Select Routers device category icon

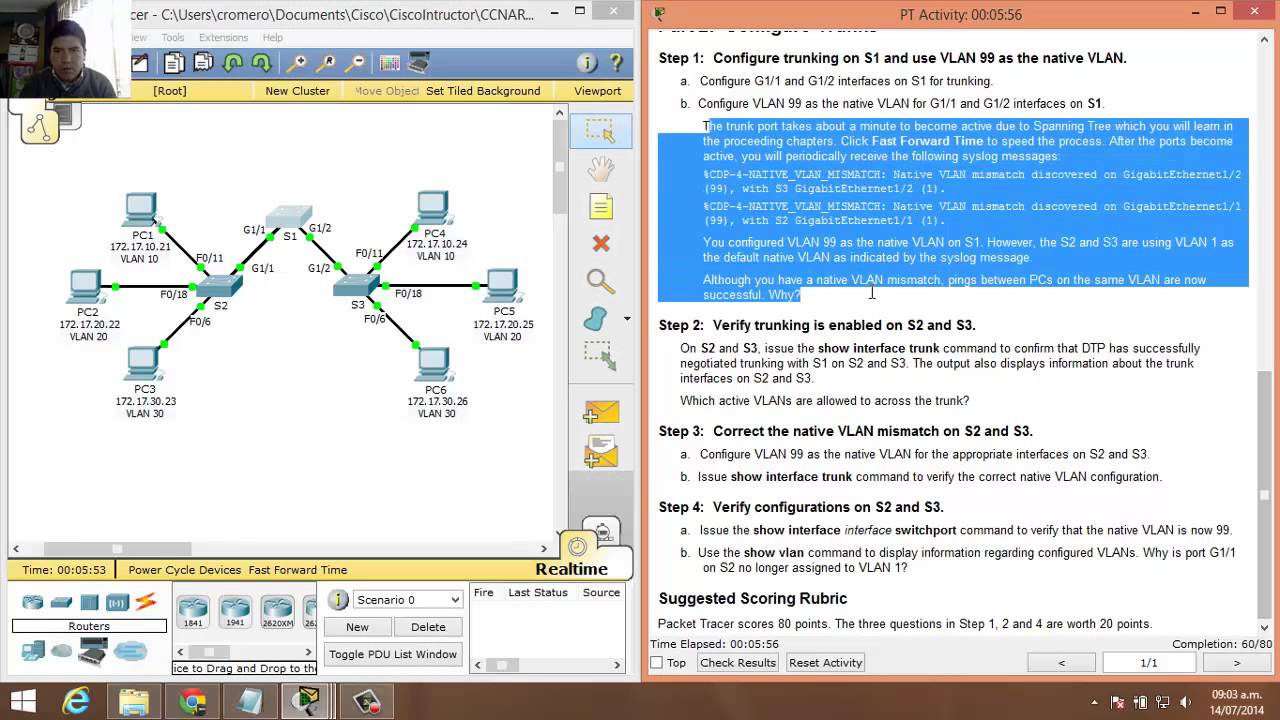click(x=33, y=602)
